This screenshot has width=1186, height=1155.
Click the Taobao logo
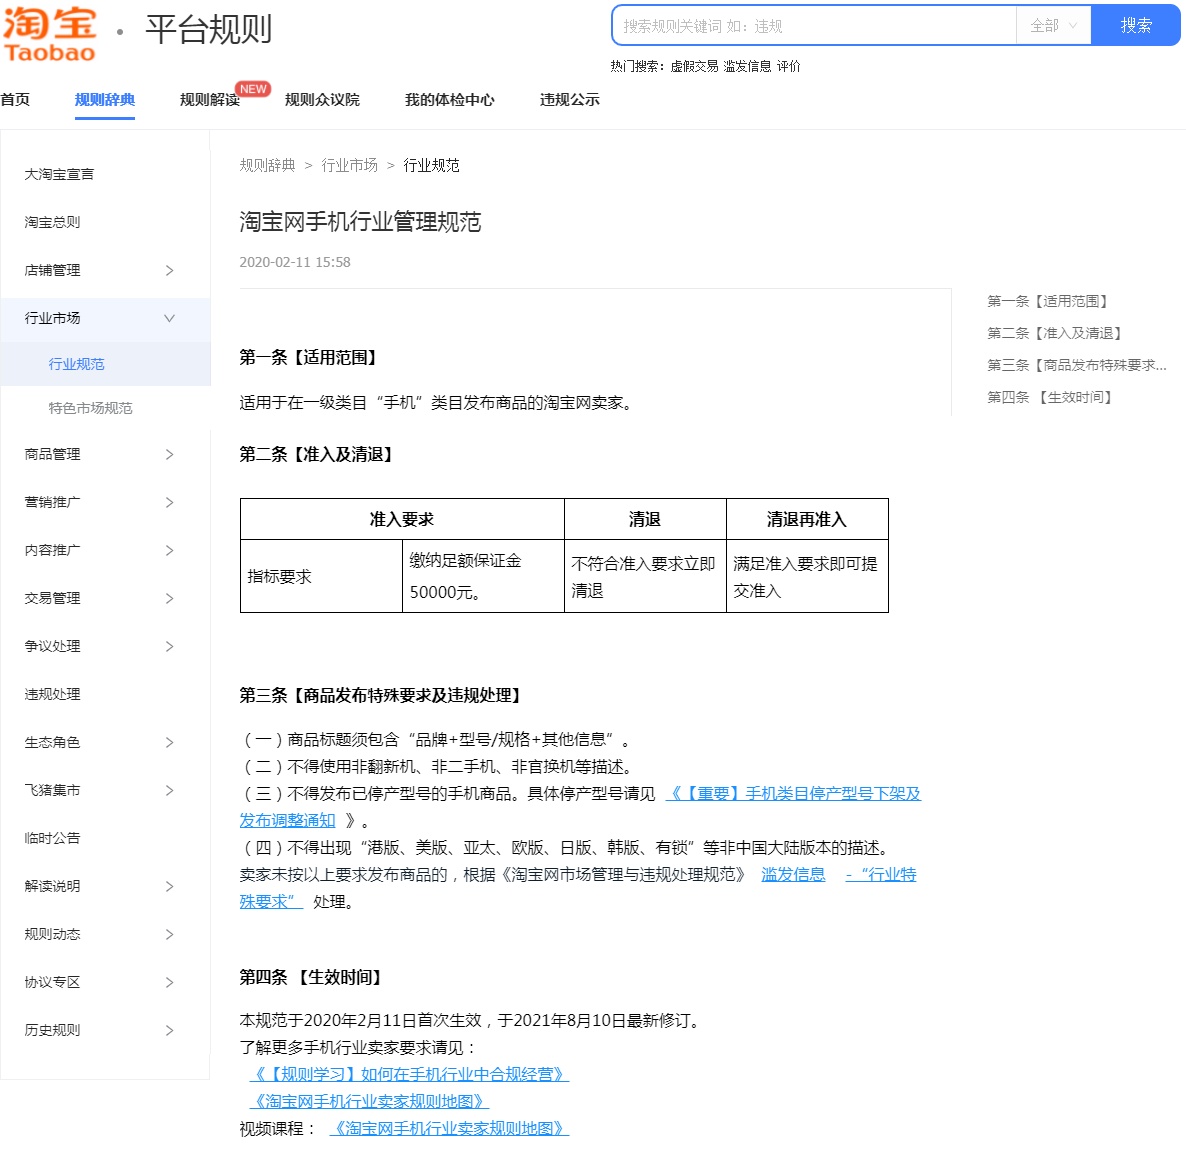click(x=50, y=34)
